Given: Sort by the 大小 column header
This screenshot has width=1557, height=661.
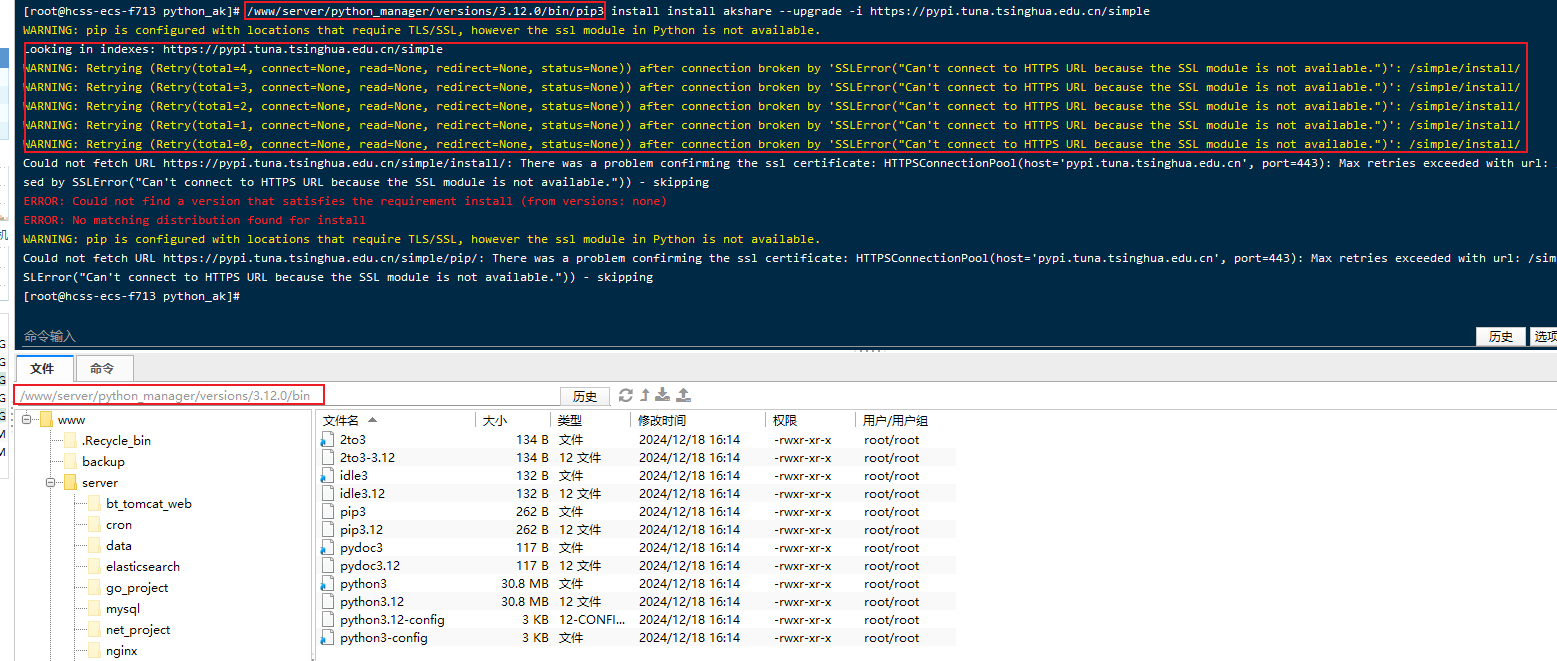Looking at the screenshot, I should pyautogui.click(x=513, y=421).
